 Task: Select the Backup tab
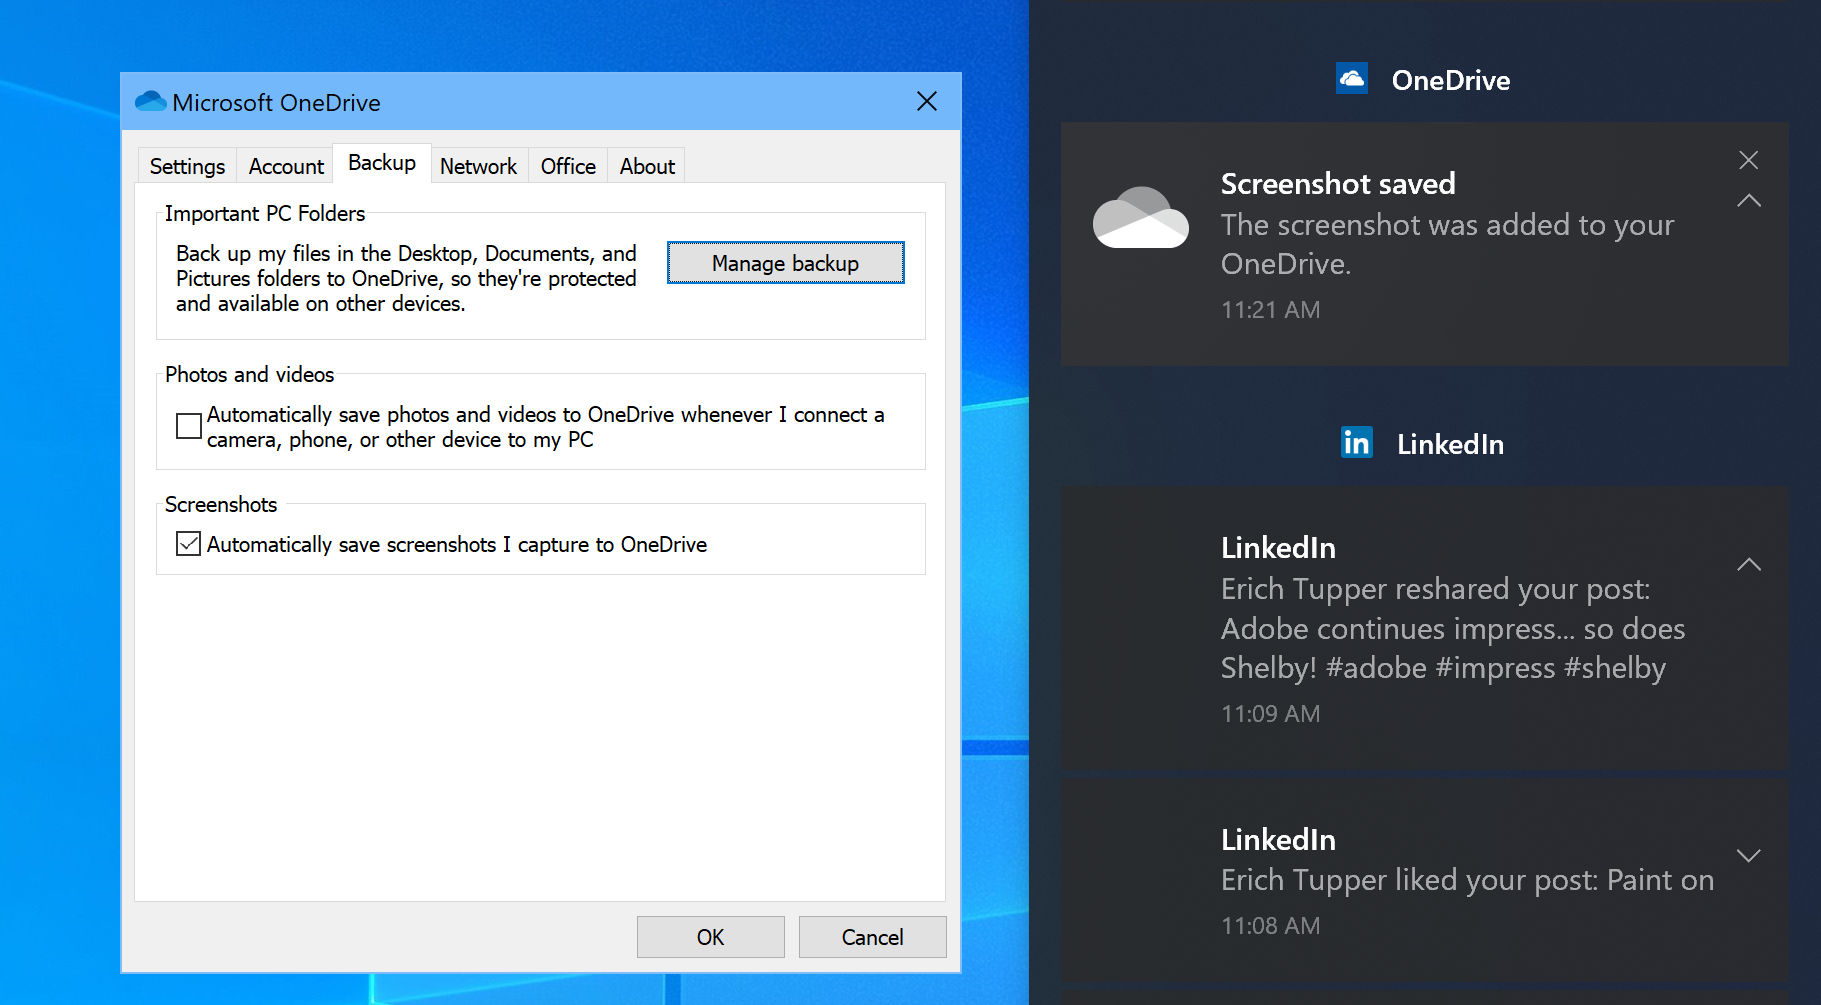[x=382, y=163]
